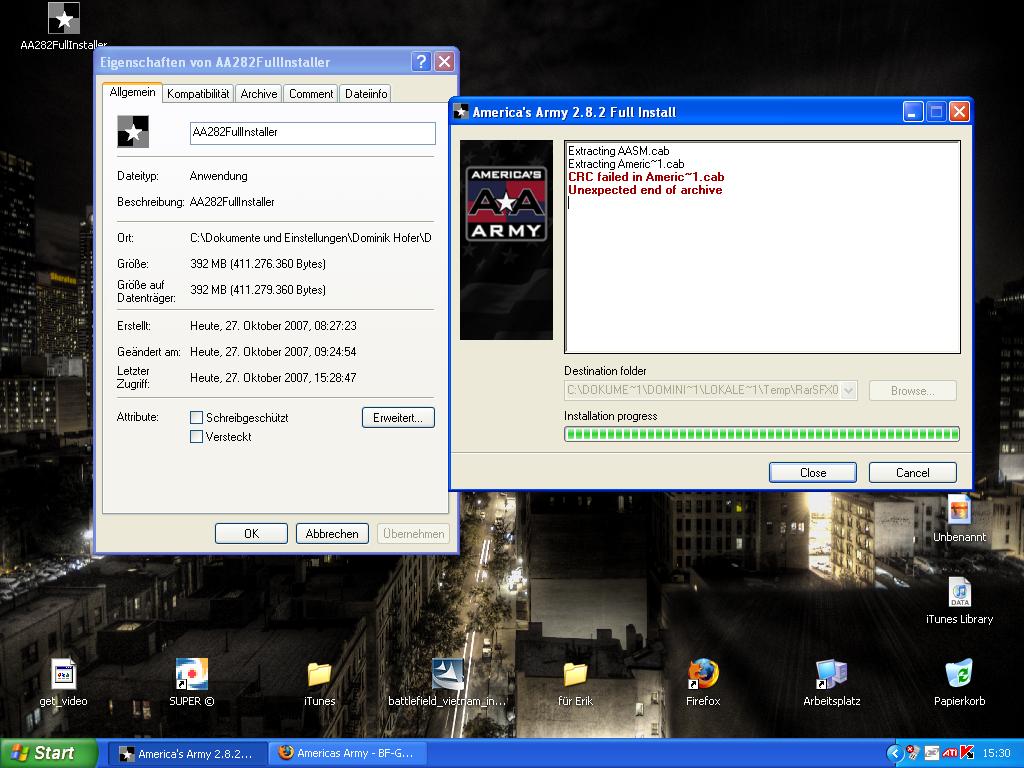
Task: Switch to the Americas Army Firefox taskbar button
Action: [x=347, y=754]
